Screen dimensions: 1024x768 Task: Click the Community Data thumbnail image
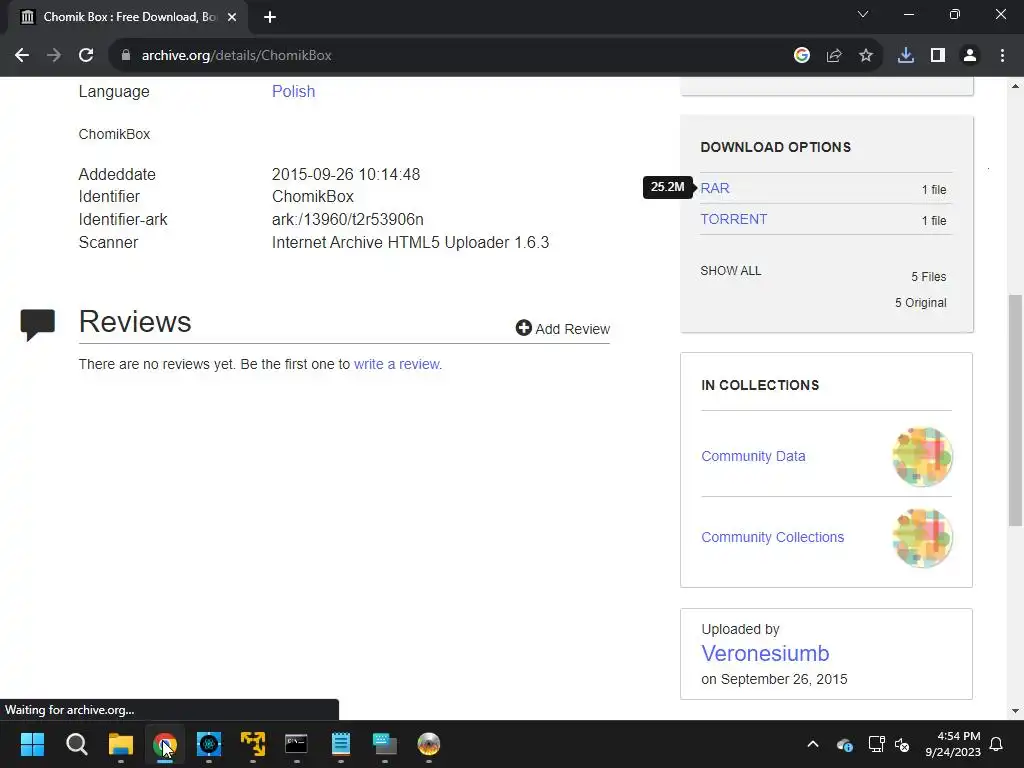[922, 456]
